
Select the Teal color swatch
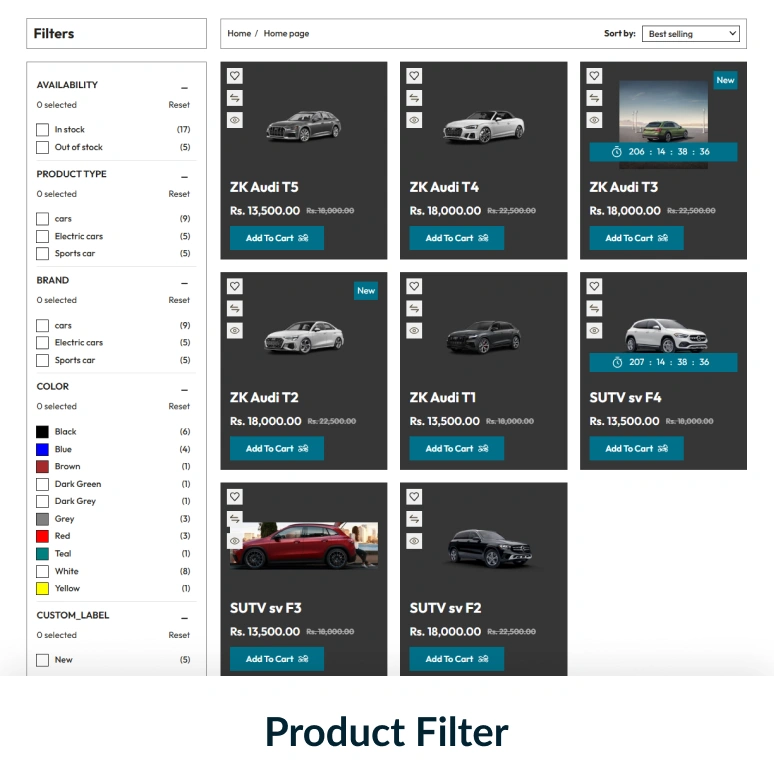pos(42,554)
